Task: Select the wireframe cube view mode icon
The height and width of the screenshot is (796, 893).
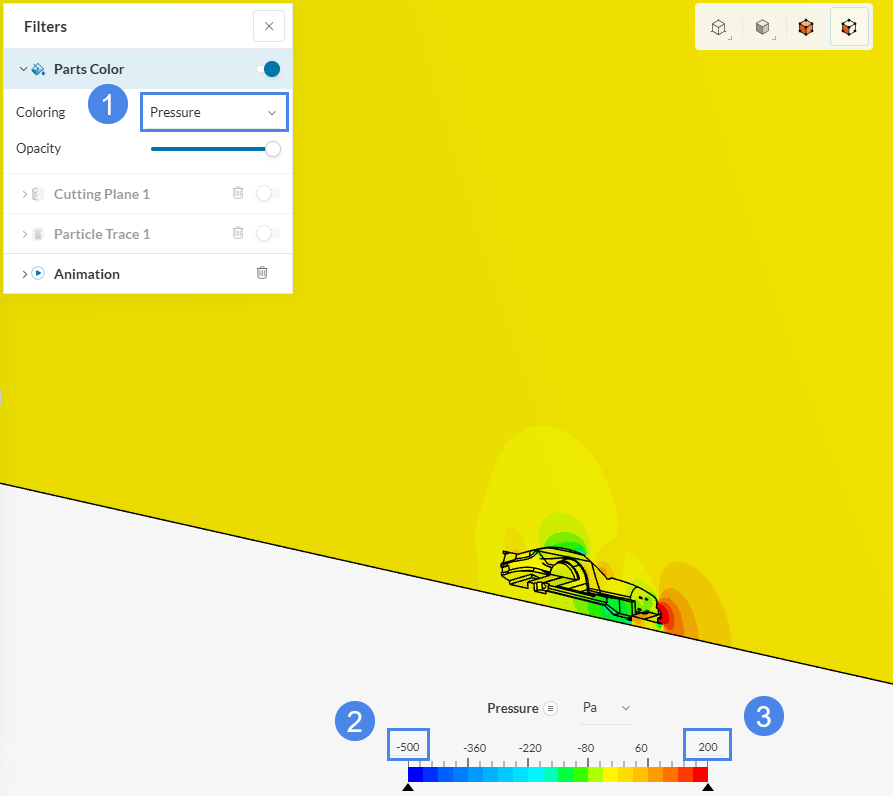Action: (x=718, y=28)
